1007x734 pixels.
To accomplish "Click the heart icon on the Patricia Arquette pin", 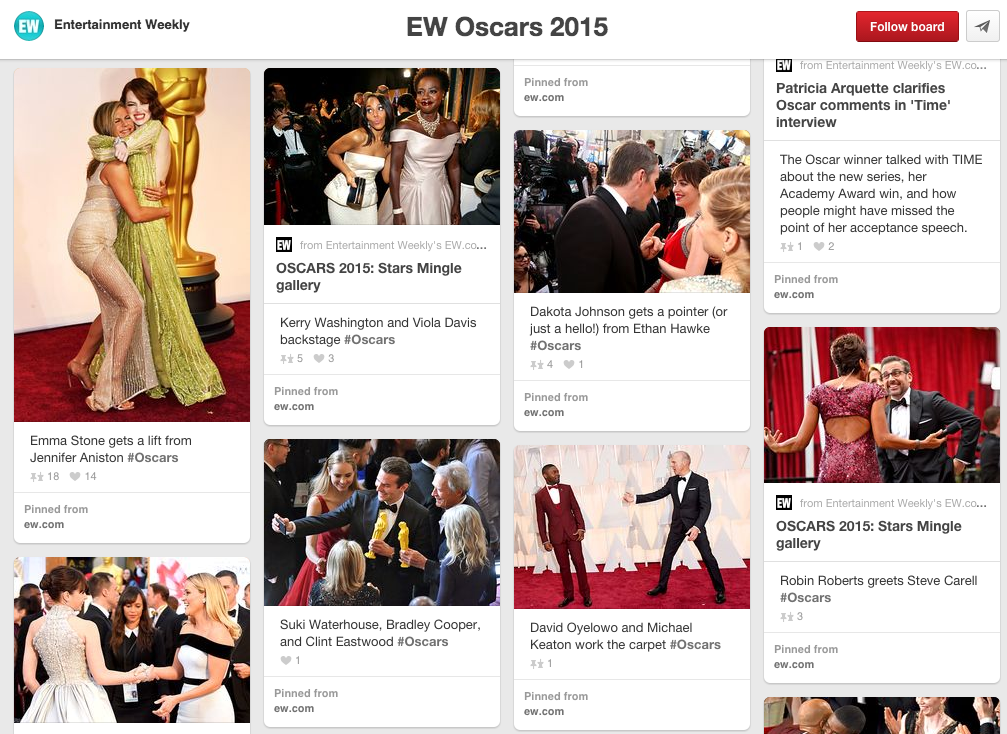I will pyautogui.click(x=819, y=246).
